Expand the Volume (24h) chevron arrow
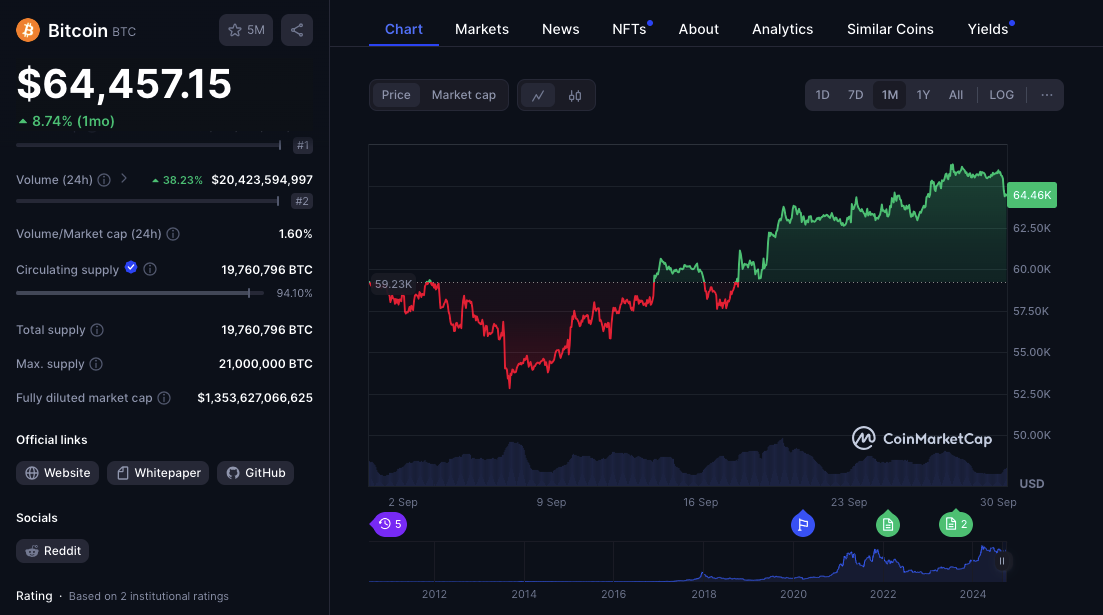Viewport: 1103px width, 615px height. point(124,179)
